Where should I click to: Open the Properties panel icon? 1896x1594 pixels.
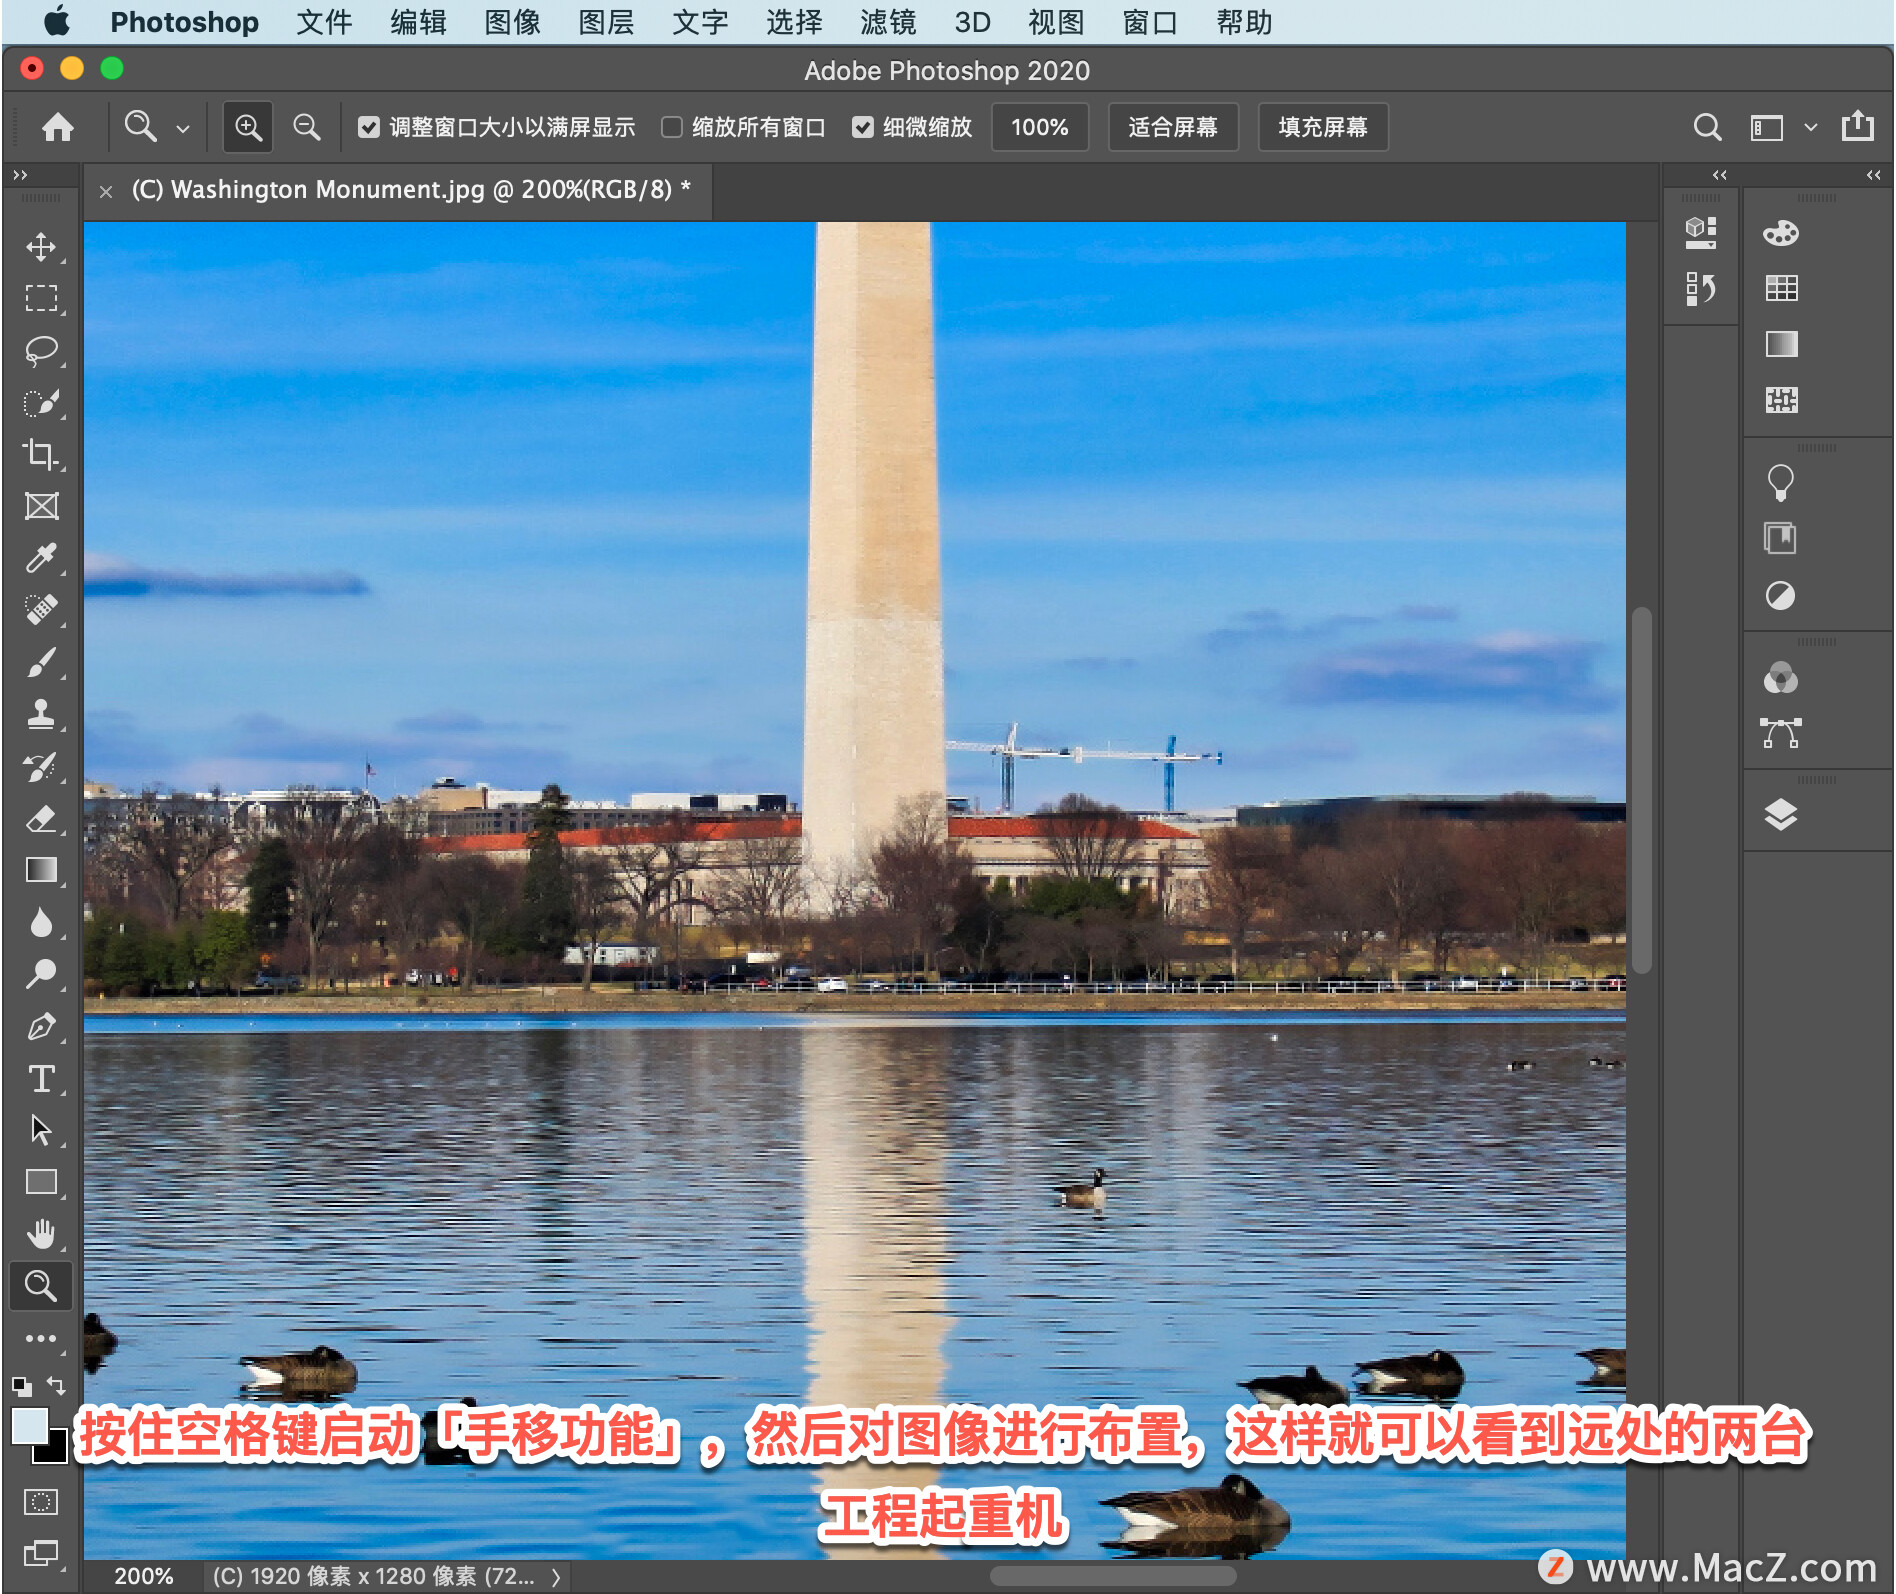click(1701, 233)
